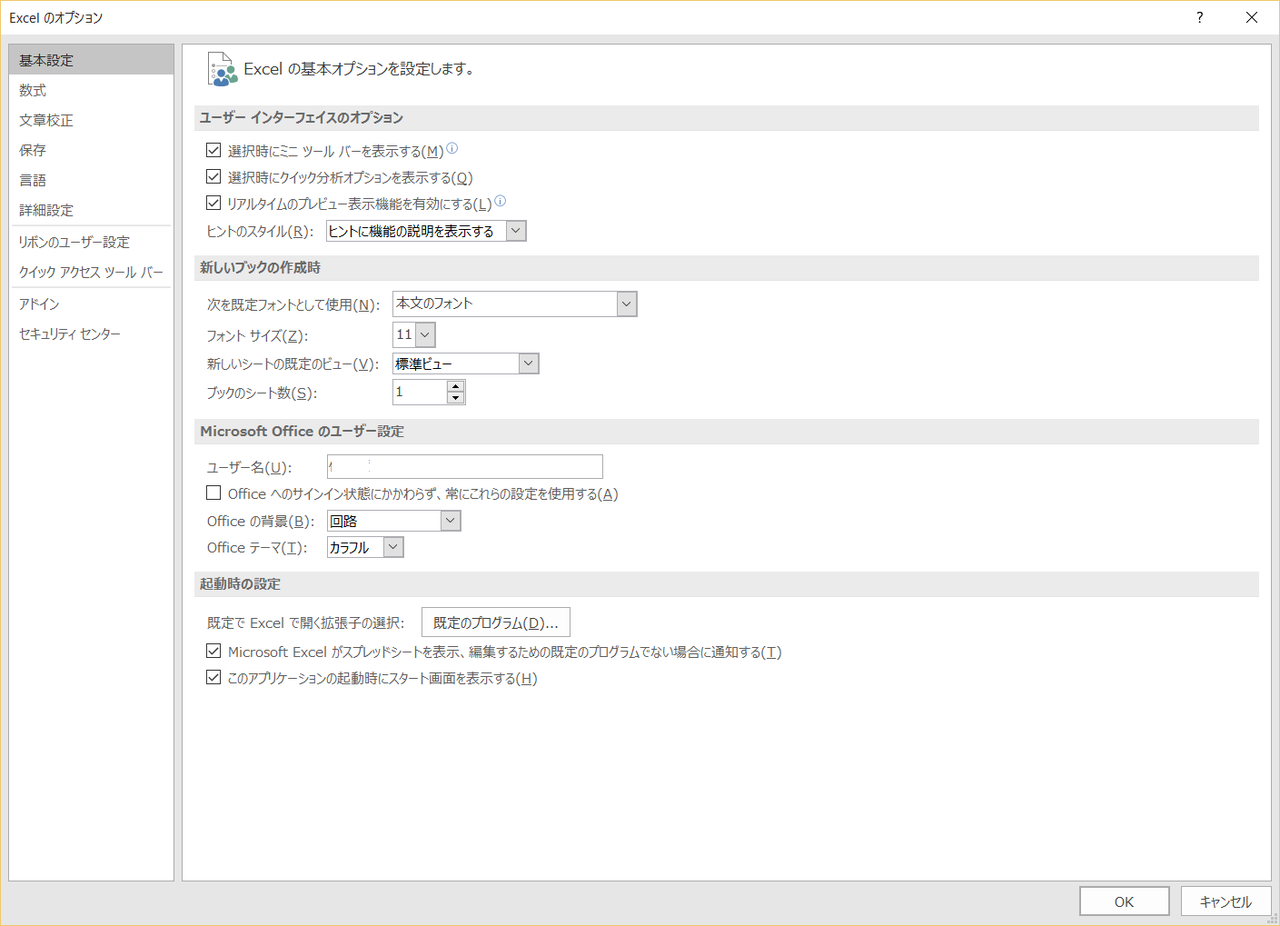The height and width of the screenshot is (926, 1280).
Task: Open the 詳細設定 category
Action: click(x=91, y=210)
